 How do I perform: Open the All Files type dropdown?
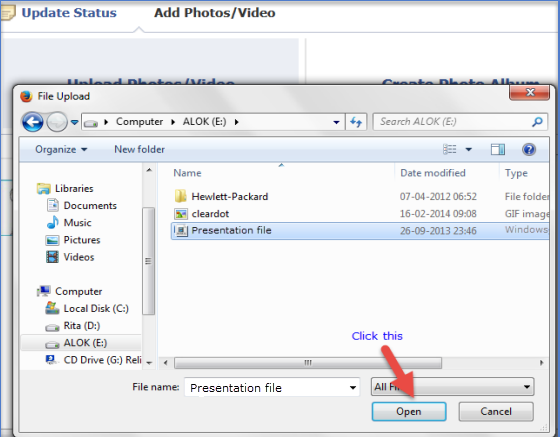(x=452, y=387)
